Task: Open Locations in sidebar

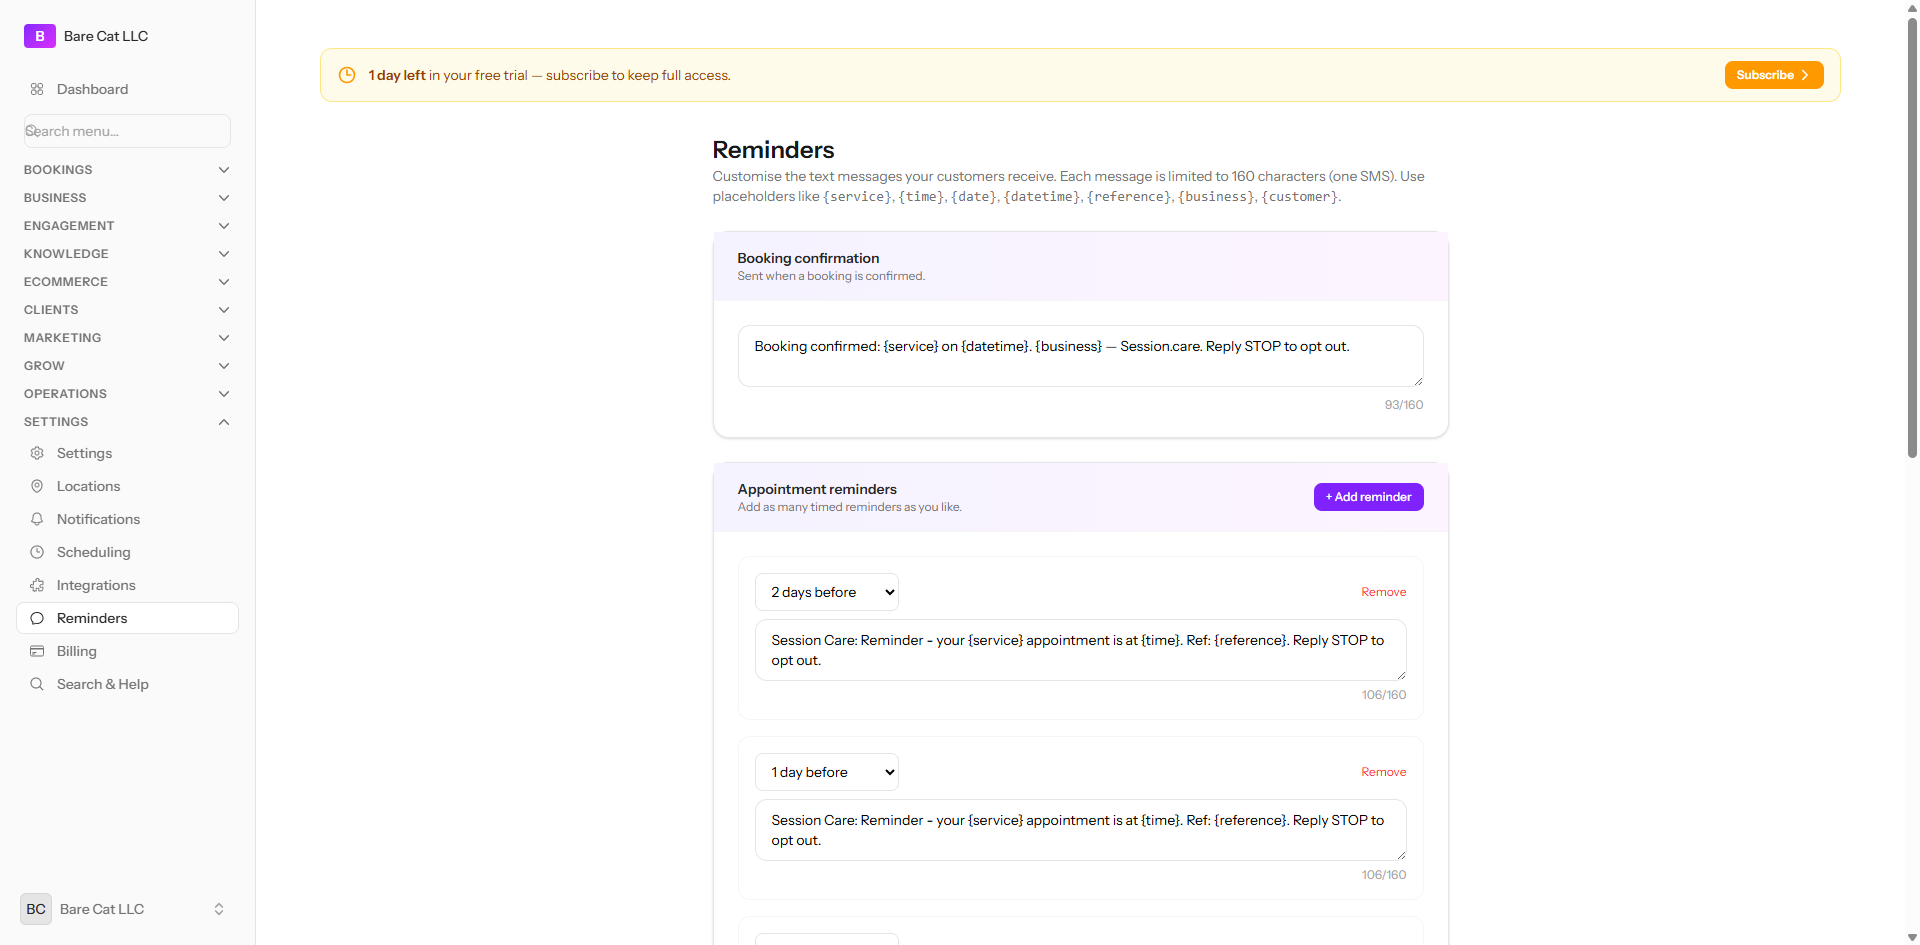Action: 127,486
